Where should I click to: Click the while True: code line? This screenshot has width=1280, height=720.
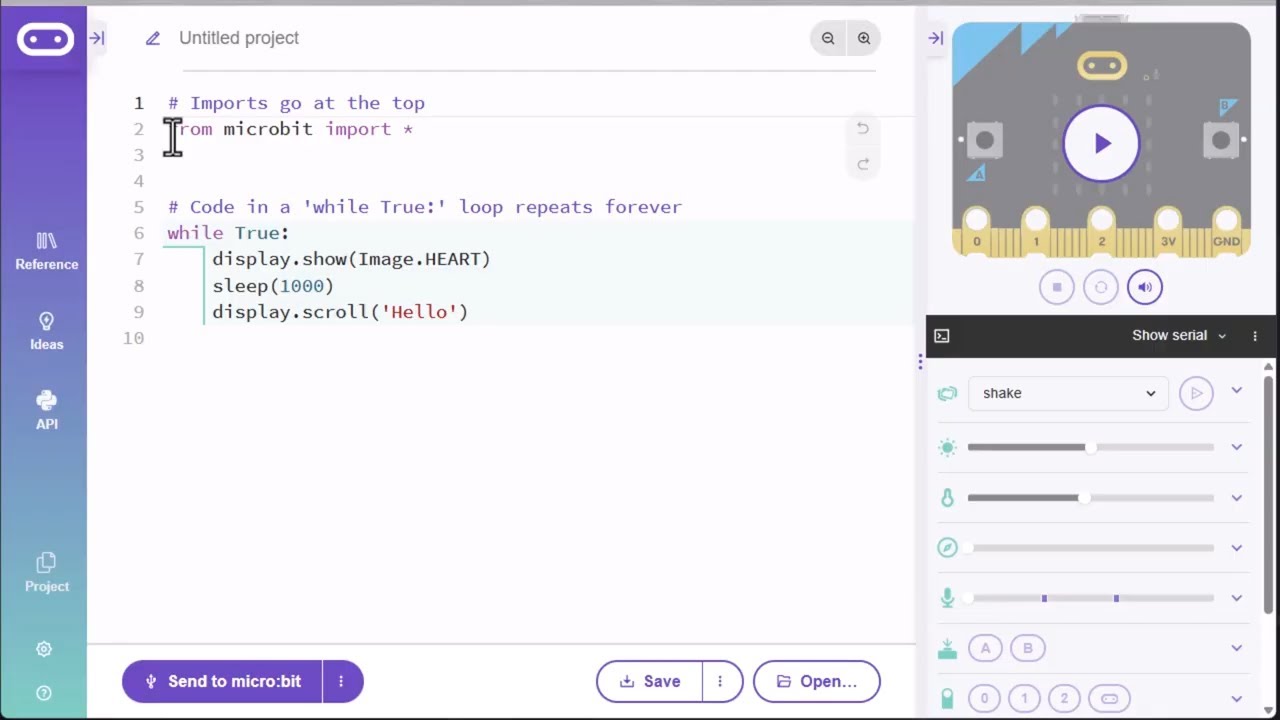tap(228, 233)
